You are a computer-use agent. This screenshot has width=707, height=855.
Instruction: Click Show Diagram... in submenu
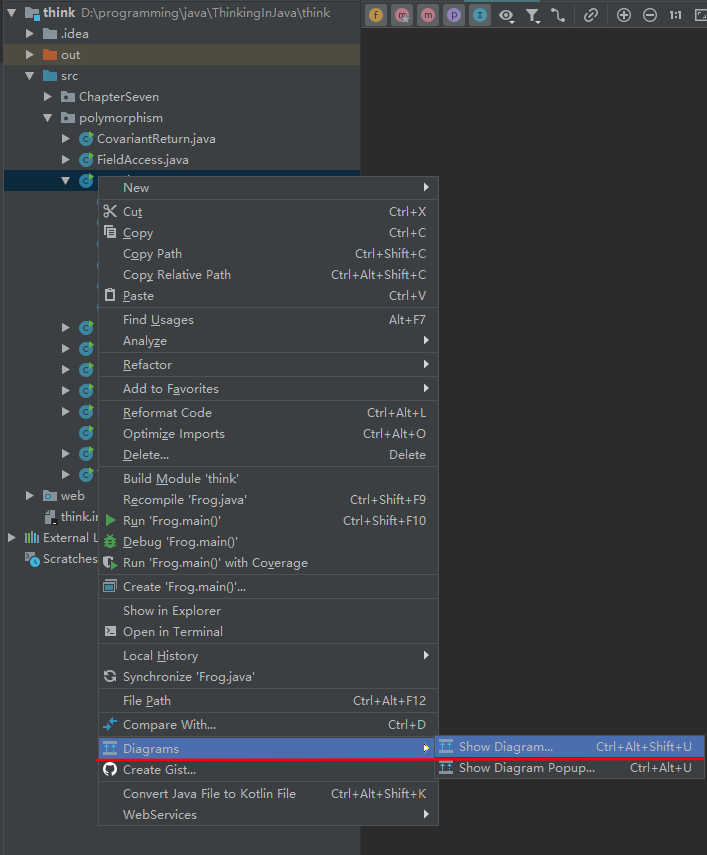coord(570,746)
